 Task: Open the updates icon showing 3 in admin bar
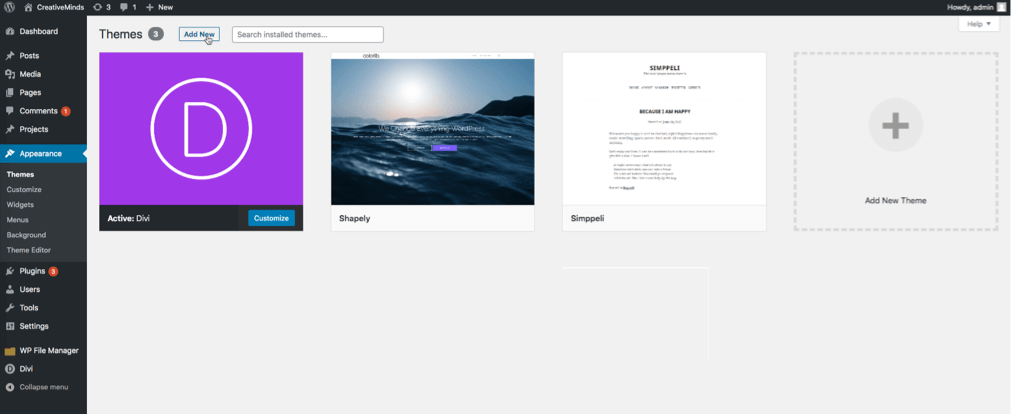97,7
